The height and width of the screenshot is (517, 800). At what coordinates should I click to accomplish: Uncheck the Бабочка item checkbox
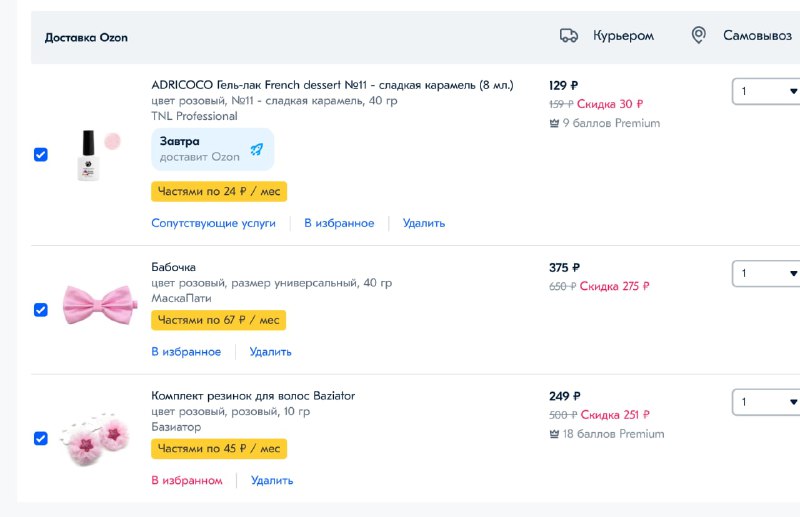point(41,310)
